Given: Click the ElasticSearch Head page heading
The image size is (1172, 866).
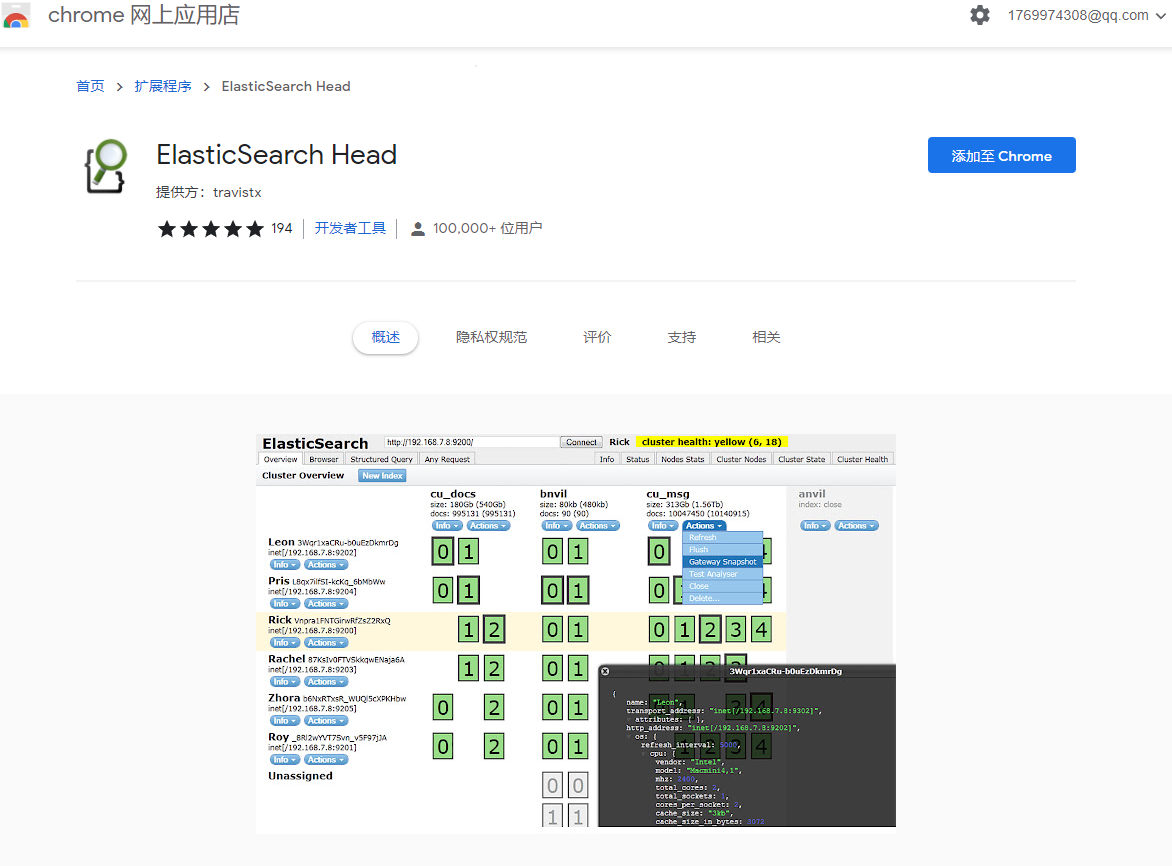Looking at the screenshot, I should point(277,155).
